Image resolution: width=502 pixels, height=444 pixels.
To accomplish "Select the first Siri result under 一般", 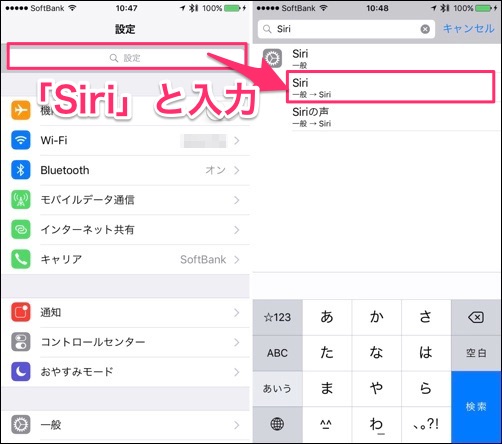I will (377, 58).
